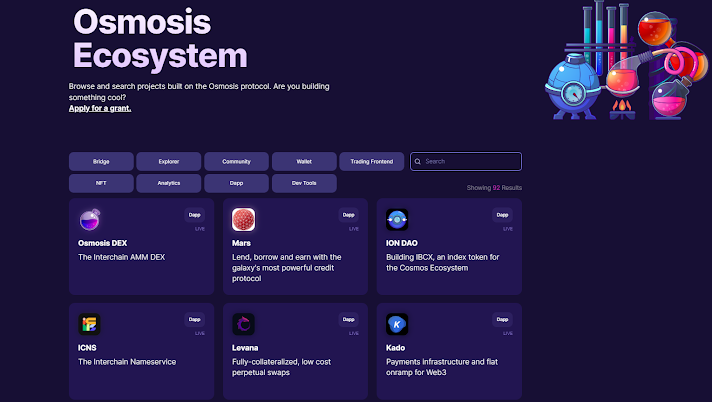Viewport: 712px width, 402px height.
Task: Focus the Search input field
Action: coord(466,162)
